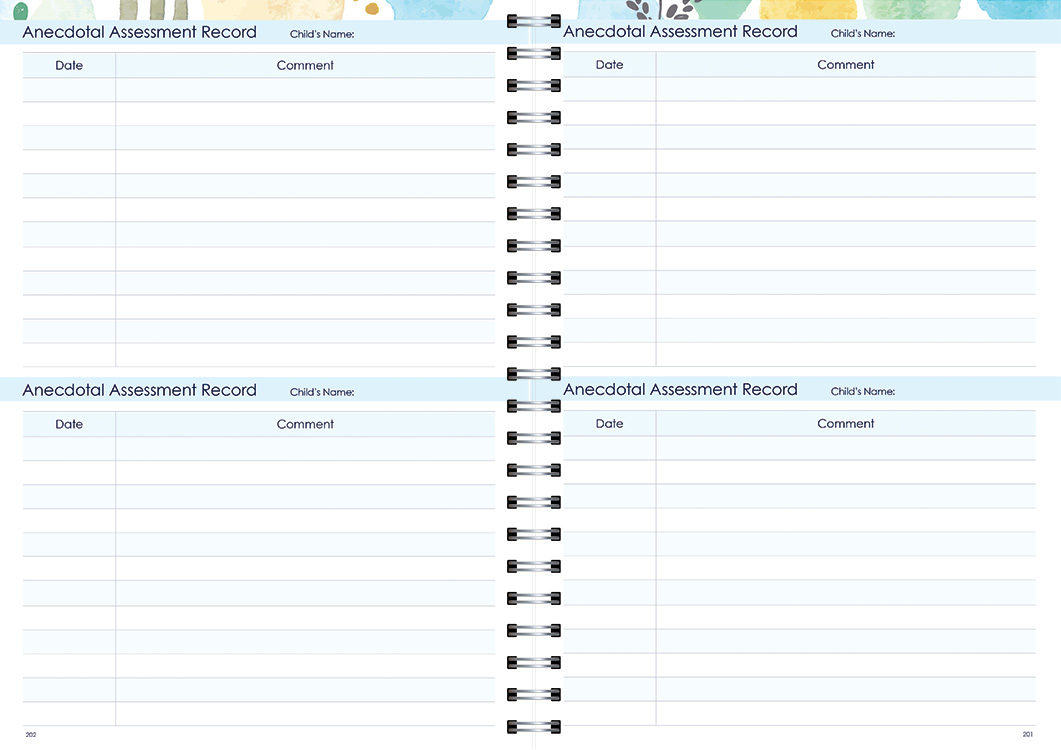Click the bottom-left Anecdotal Assessment Record title

pos(139,390)
